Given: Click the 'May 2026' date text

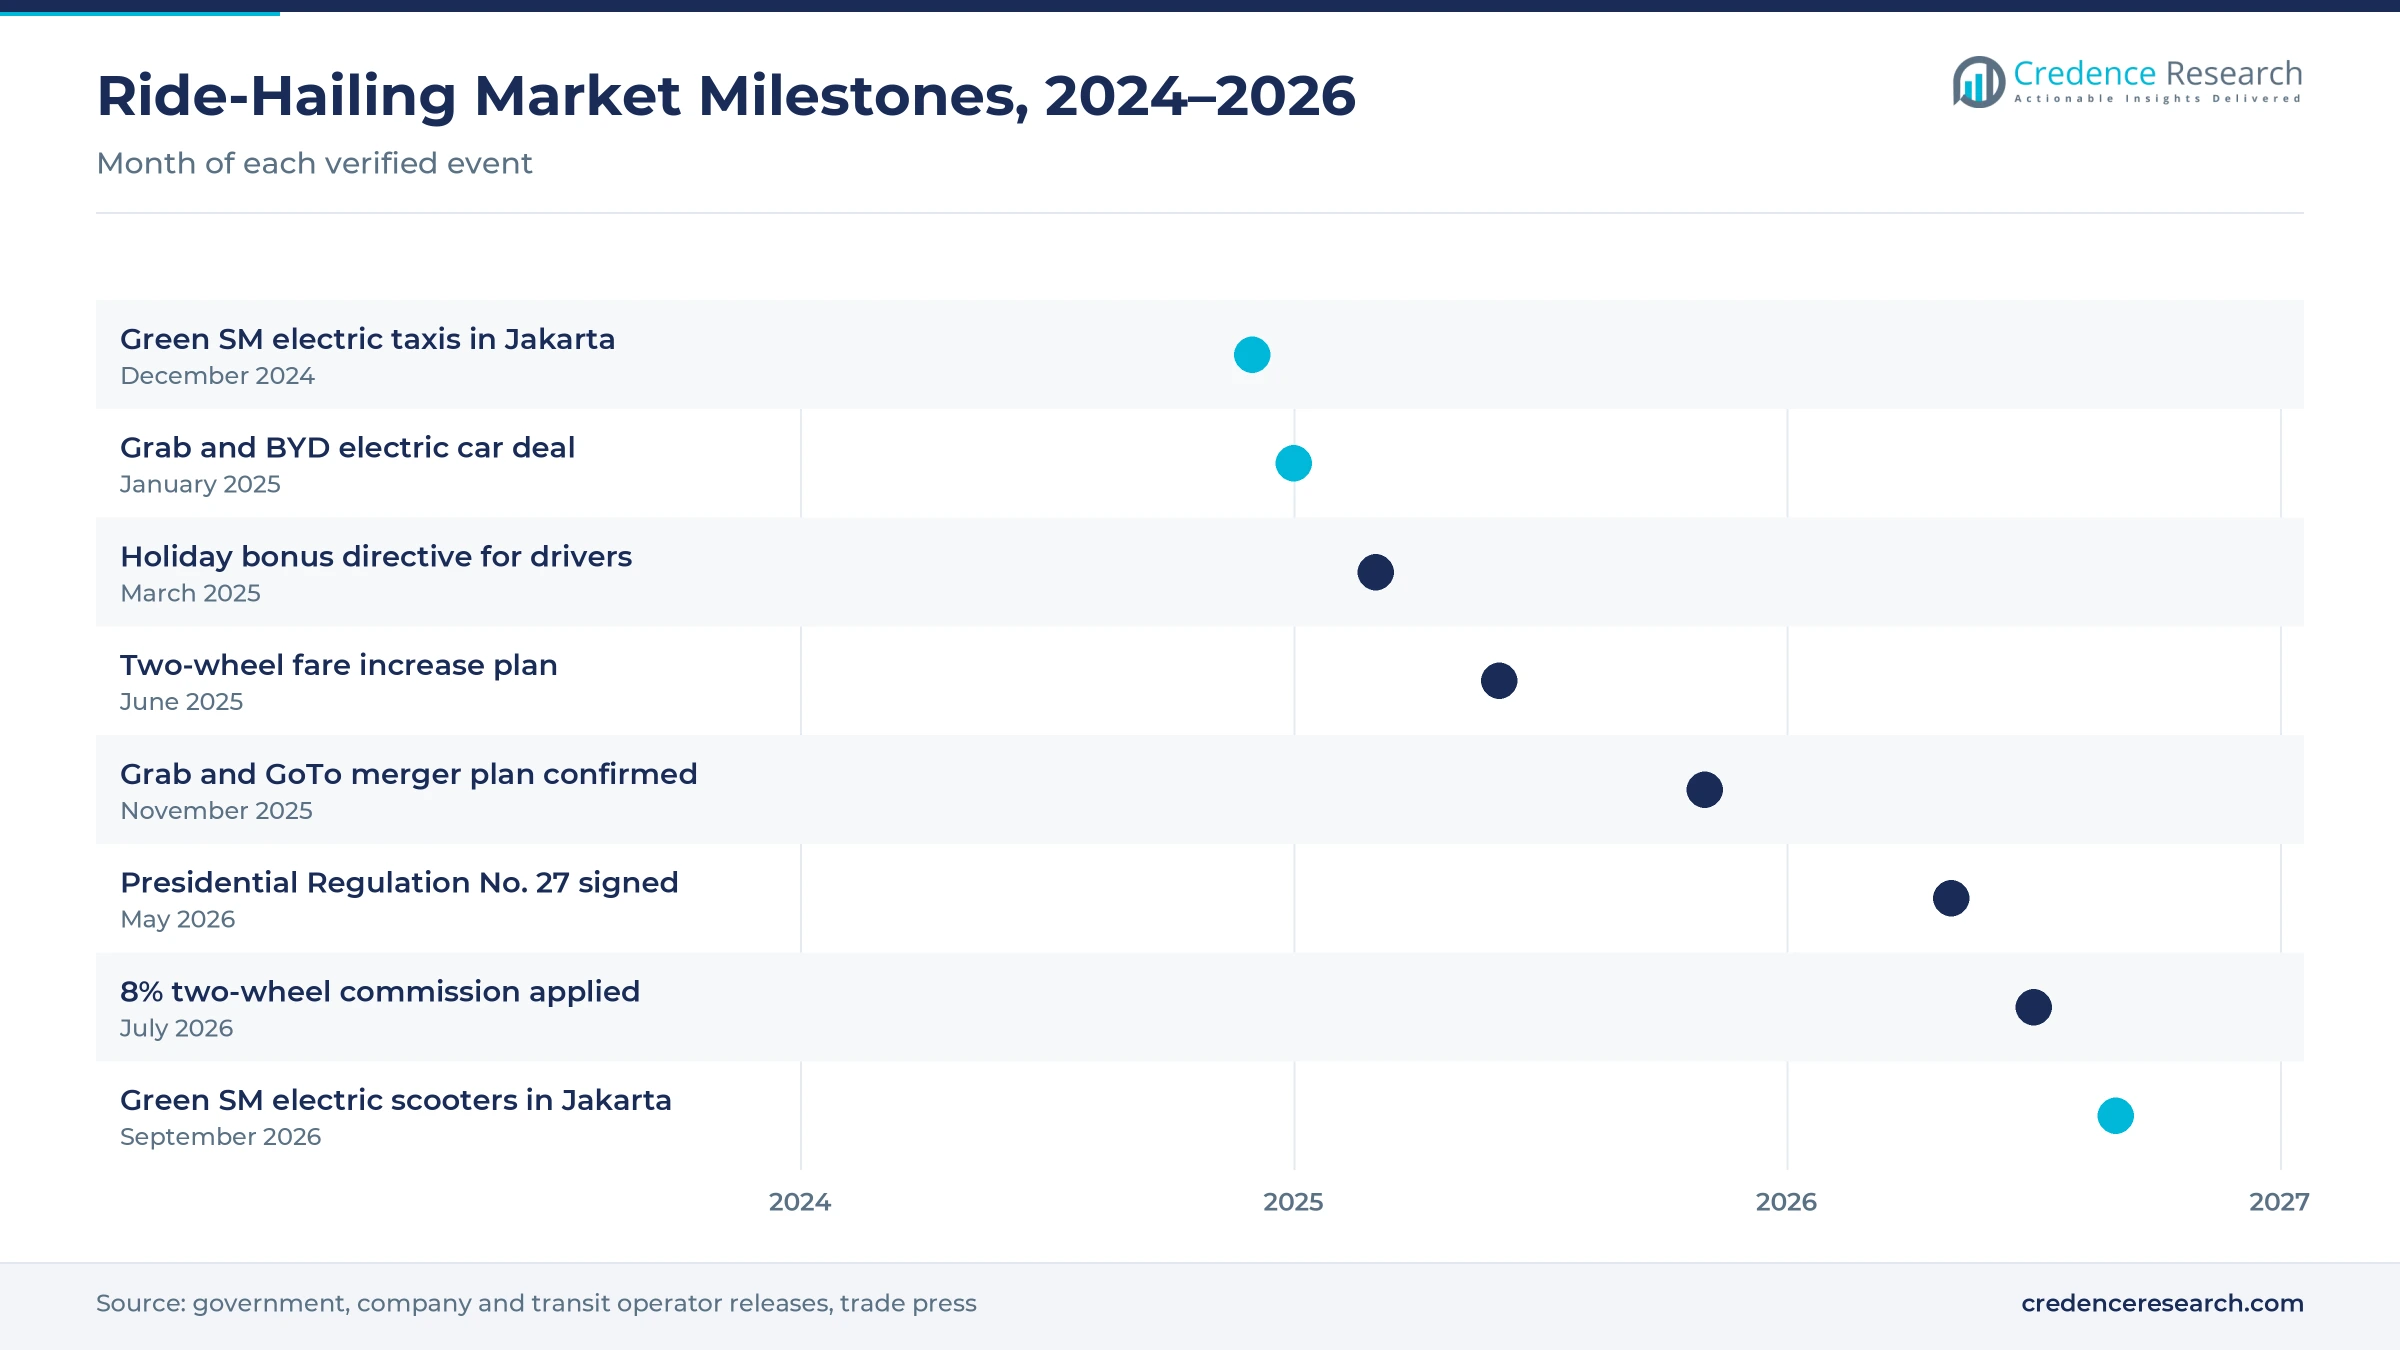Looking at the screenshot, I should click(177, 920).
